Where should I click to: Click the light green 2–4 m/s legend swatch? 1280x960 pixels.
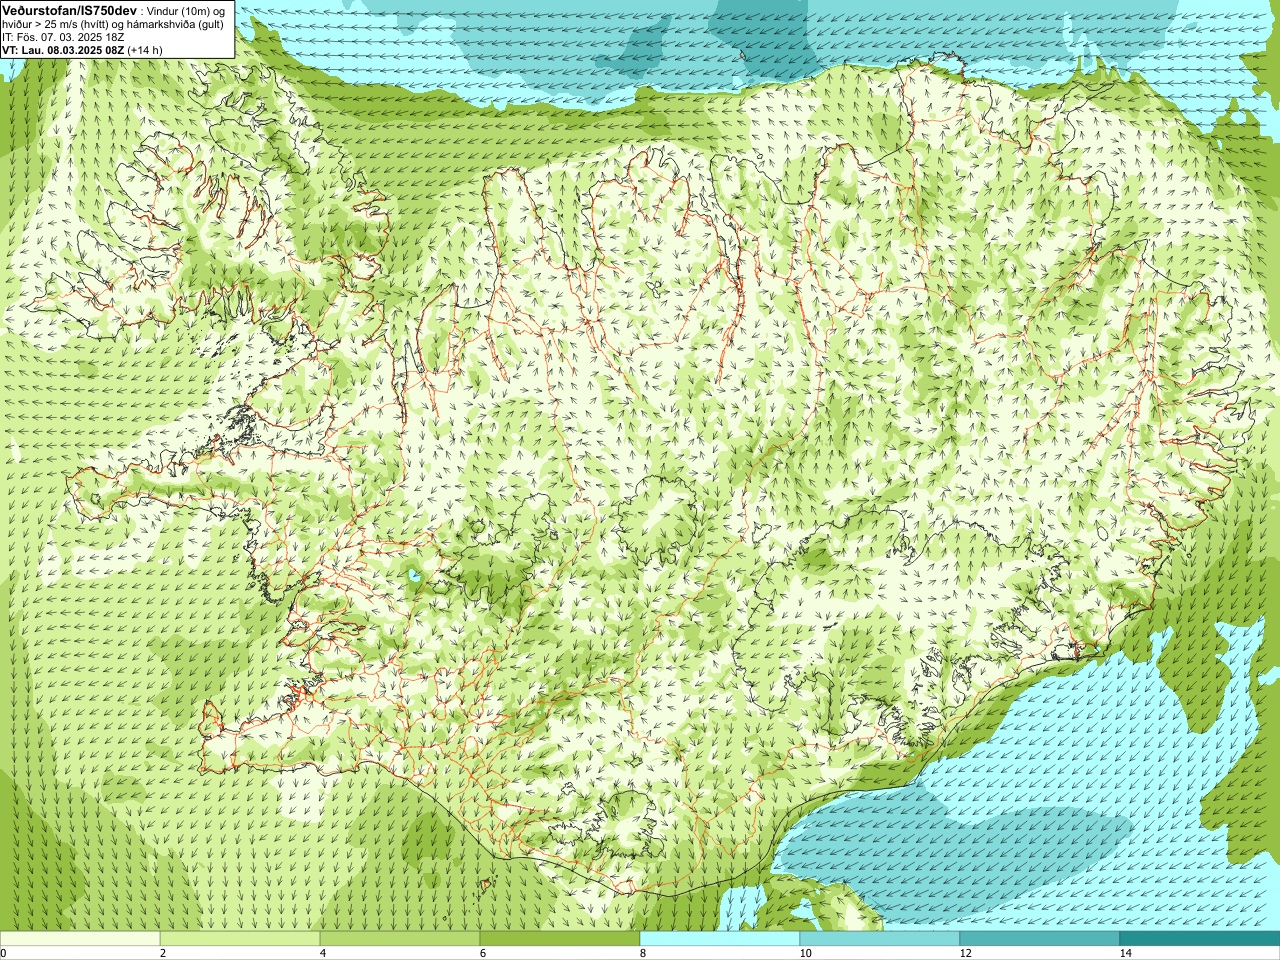[240, 939]
